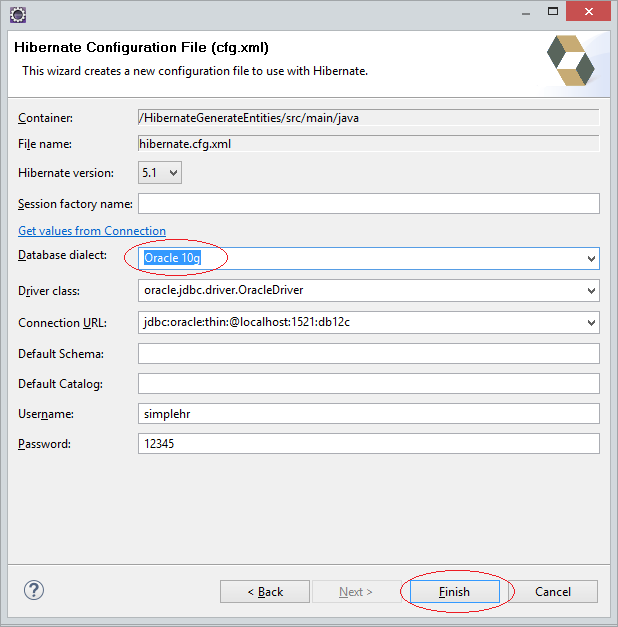Open the help question mark icon
Viewport: 618px width, 627px height.
pos(34,590)
